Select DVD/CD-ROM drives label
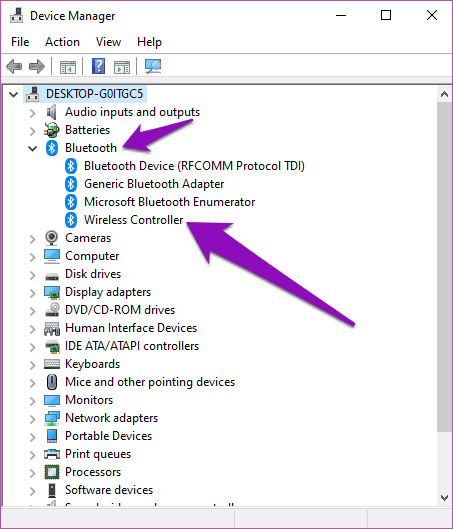The image size is (453, 529). point(120,310)
